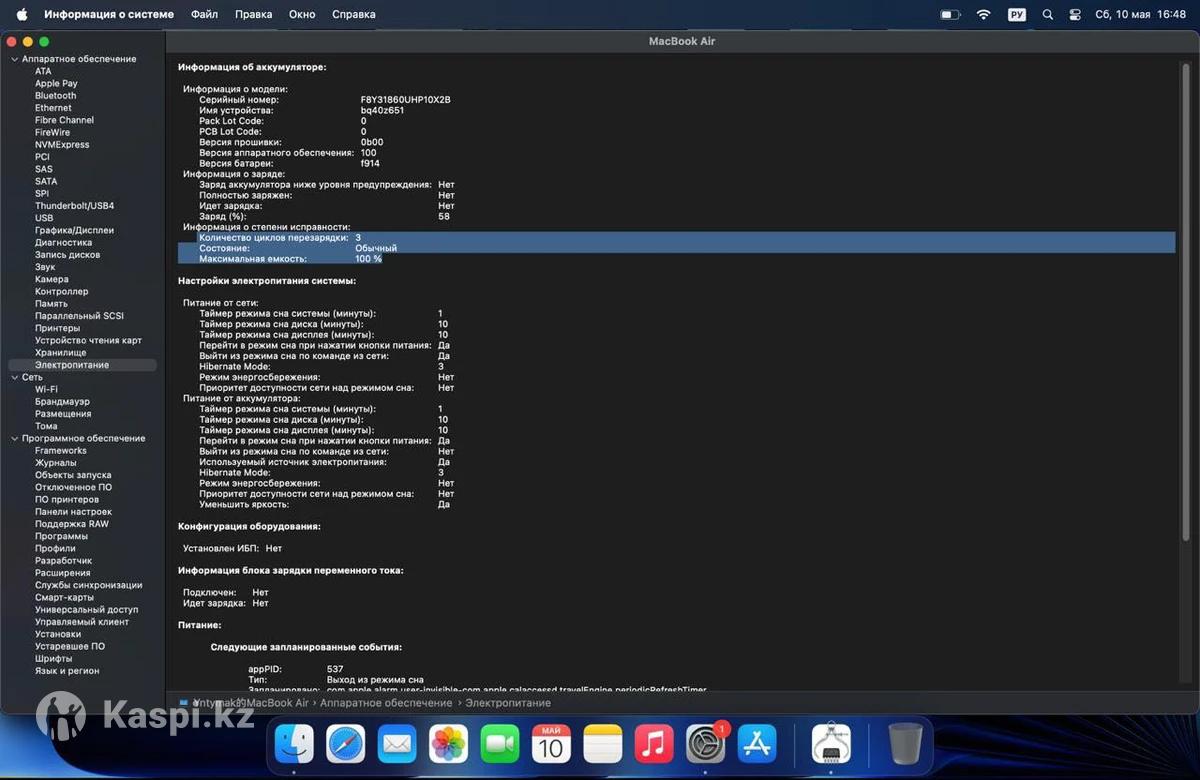Select Диагностика in the sidebar
1200x780 pixels.
(63, 242)
